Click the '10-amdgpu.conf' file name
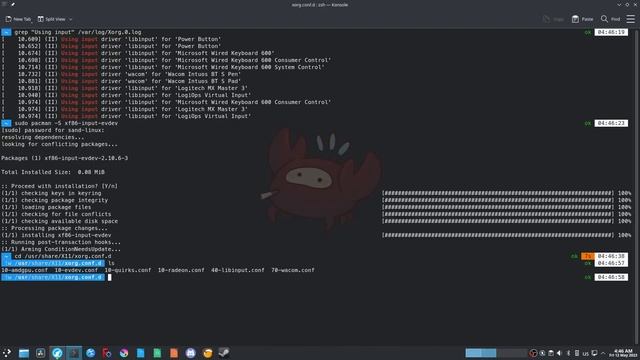640x360 pixels. click(24, 270)
